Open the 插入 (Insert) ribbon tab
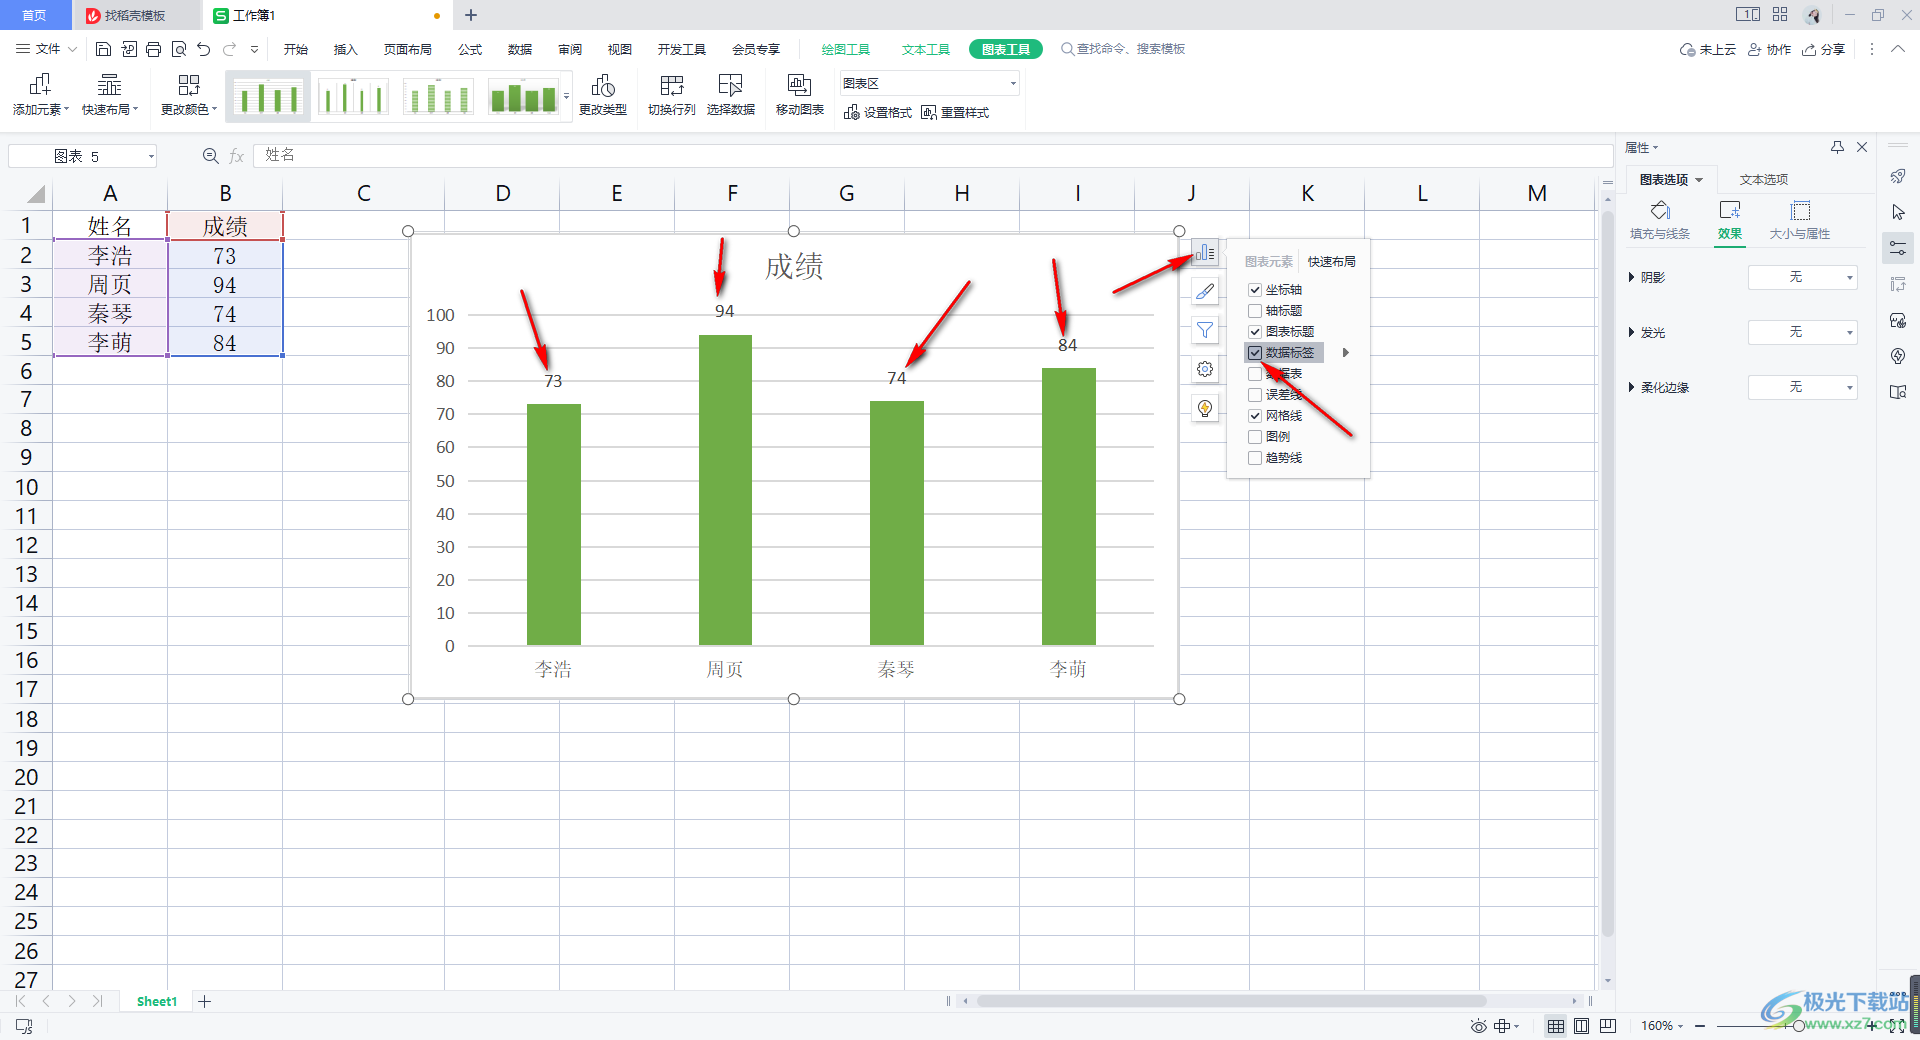Image resolution: width=1920 pixels, height=1040 pixels. tap(345, 49)
